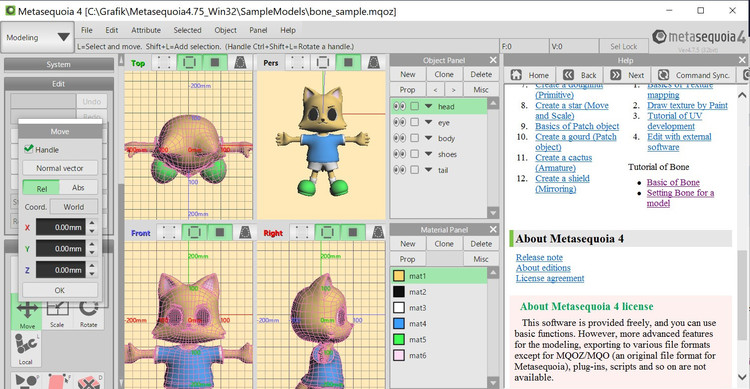Toggle lines display in Front view
The width and height of the screenshot is (750, 389).
click(194, 233)
